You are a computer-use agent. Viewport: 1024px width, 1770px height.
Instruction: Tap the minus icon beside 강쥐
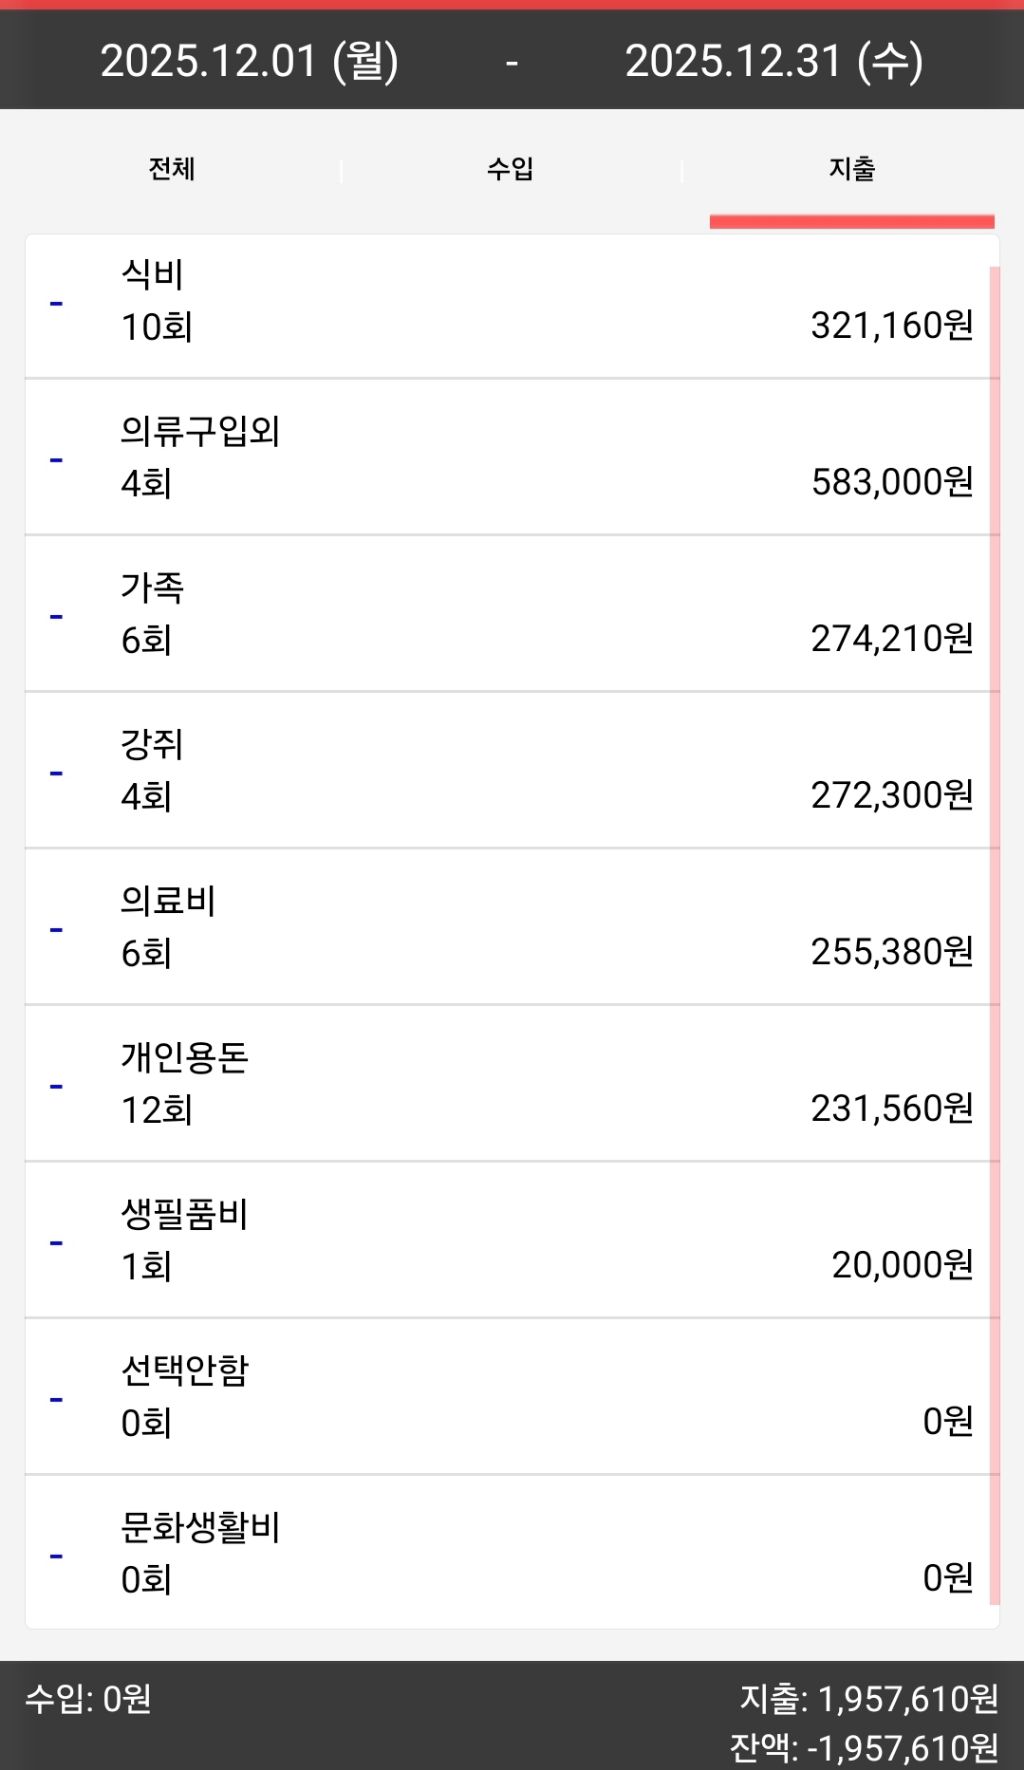tap(56, 773)
